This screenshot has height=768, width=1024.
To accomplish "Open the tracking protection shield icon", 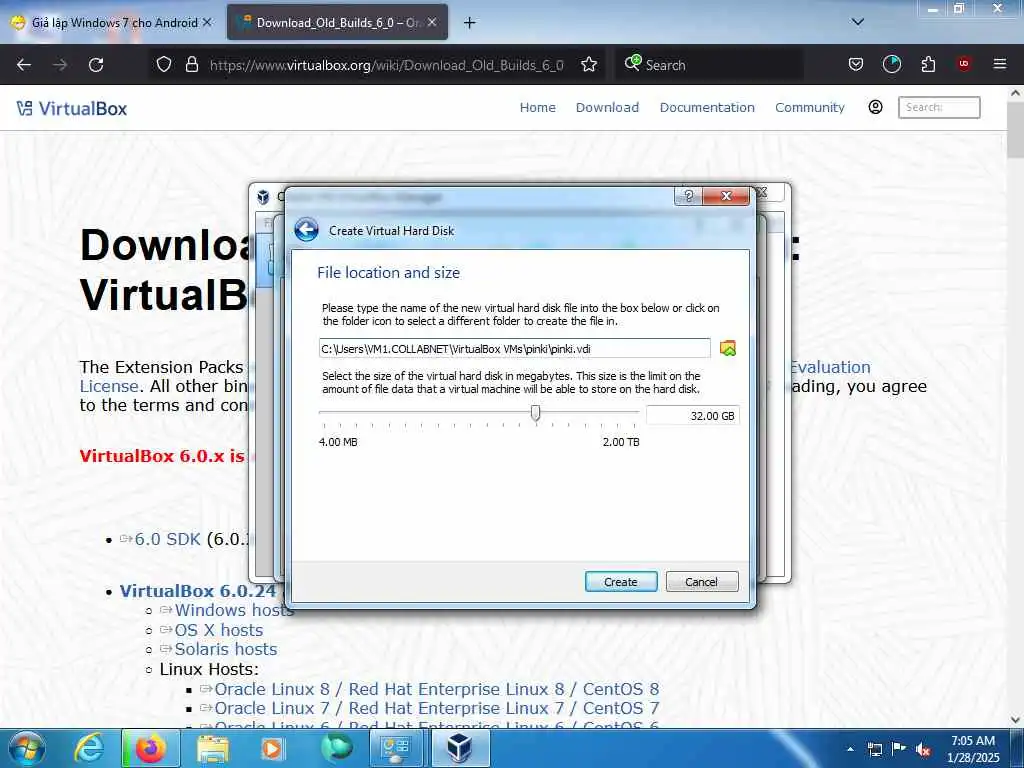I will point(164,65).
